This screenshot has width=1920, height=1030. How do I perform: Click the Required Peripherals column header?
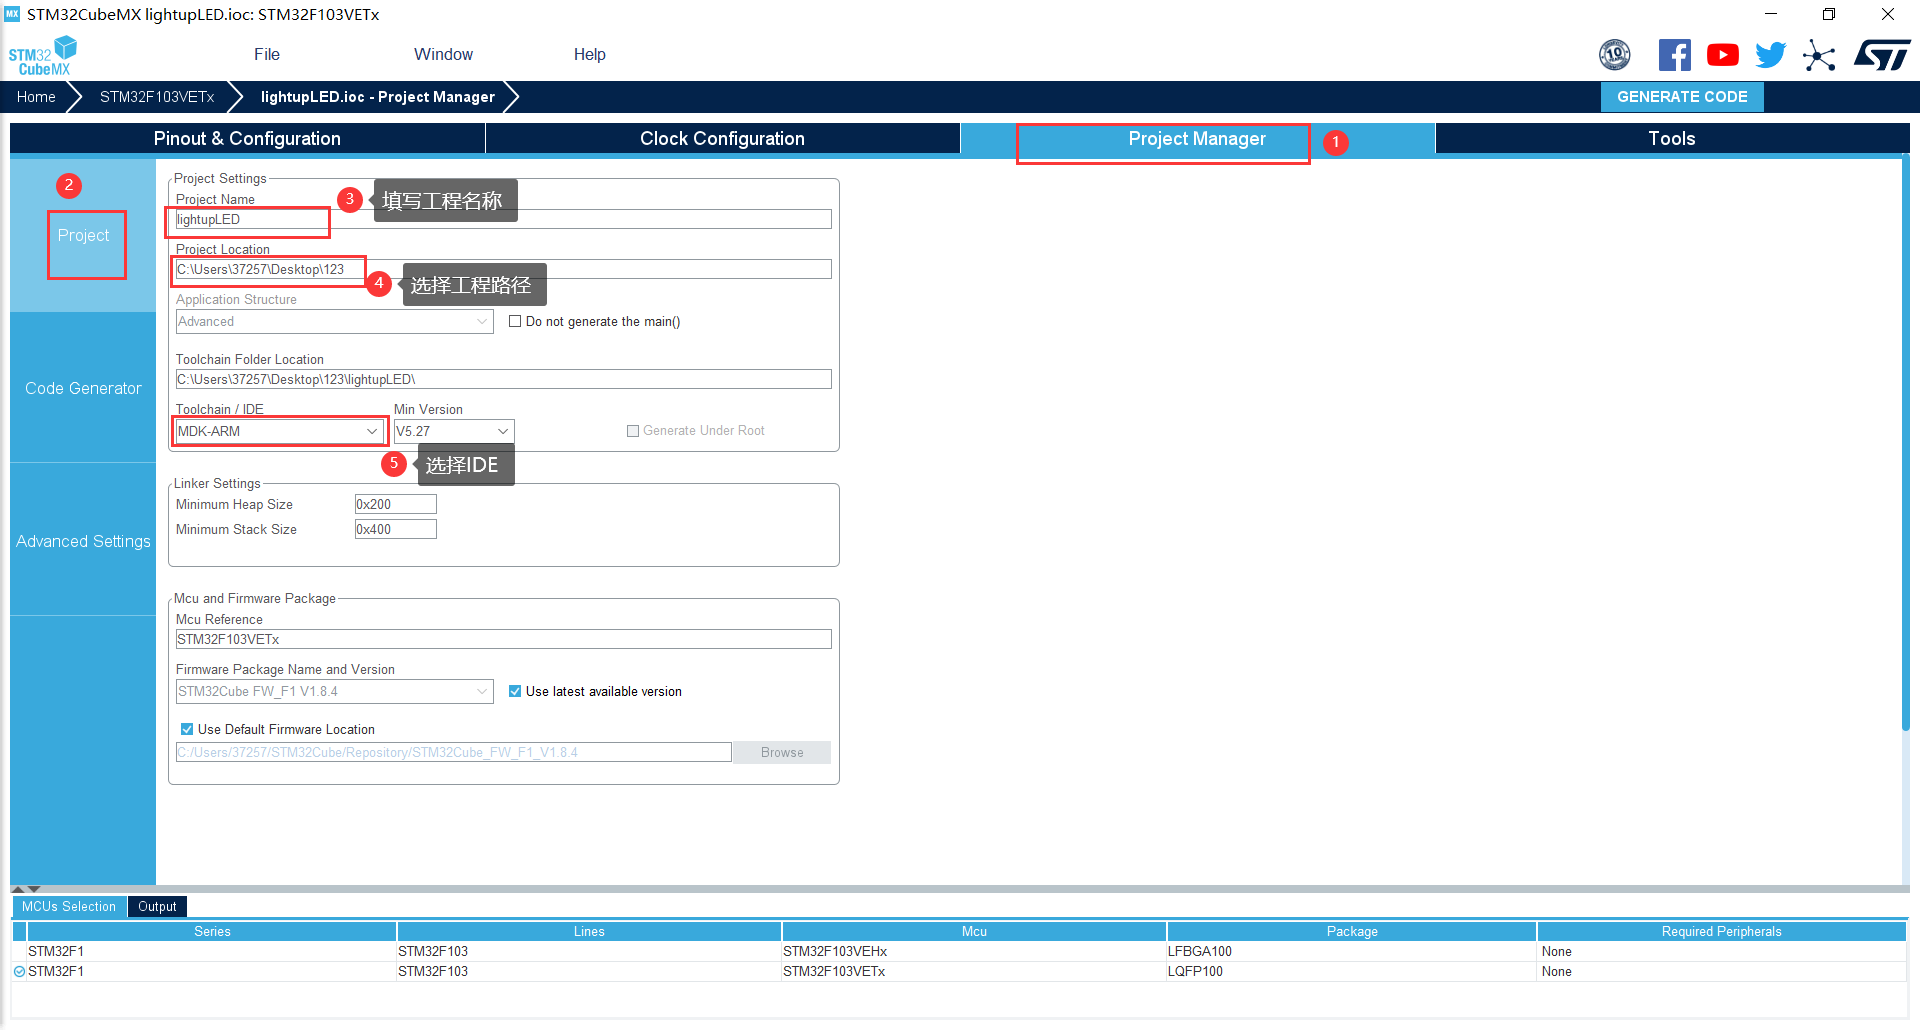(1721, 932)
